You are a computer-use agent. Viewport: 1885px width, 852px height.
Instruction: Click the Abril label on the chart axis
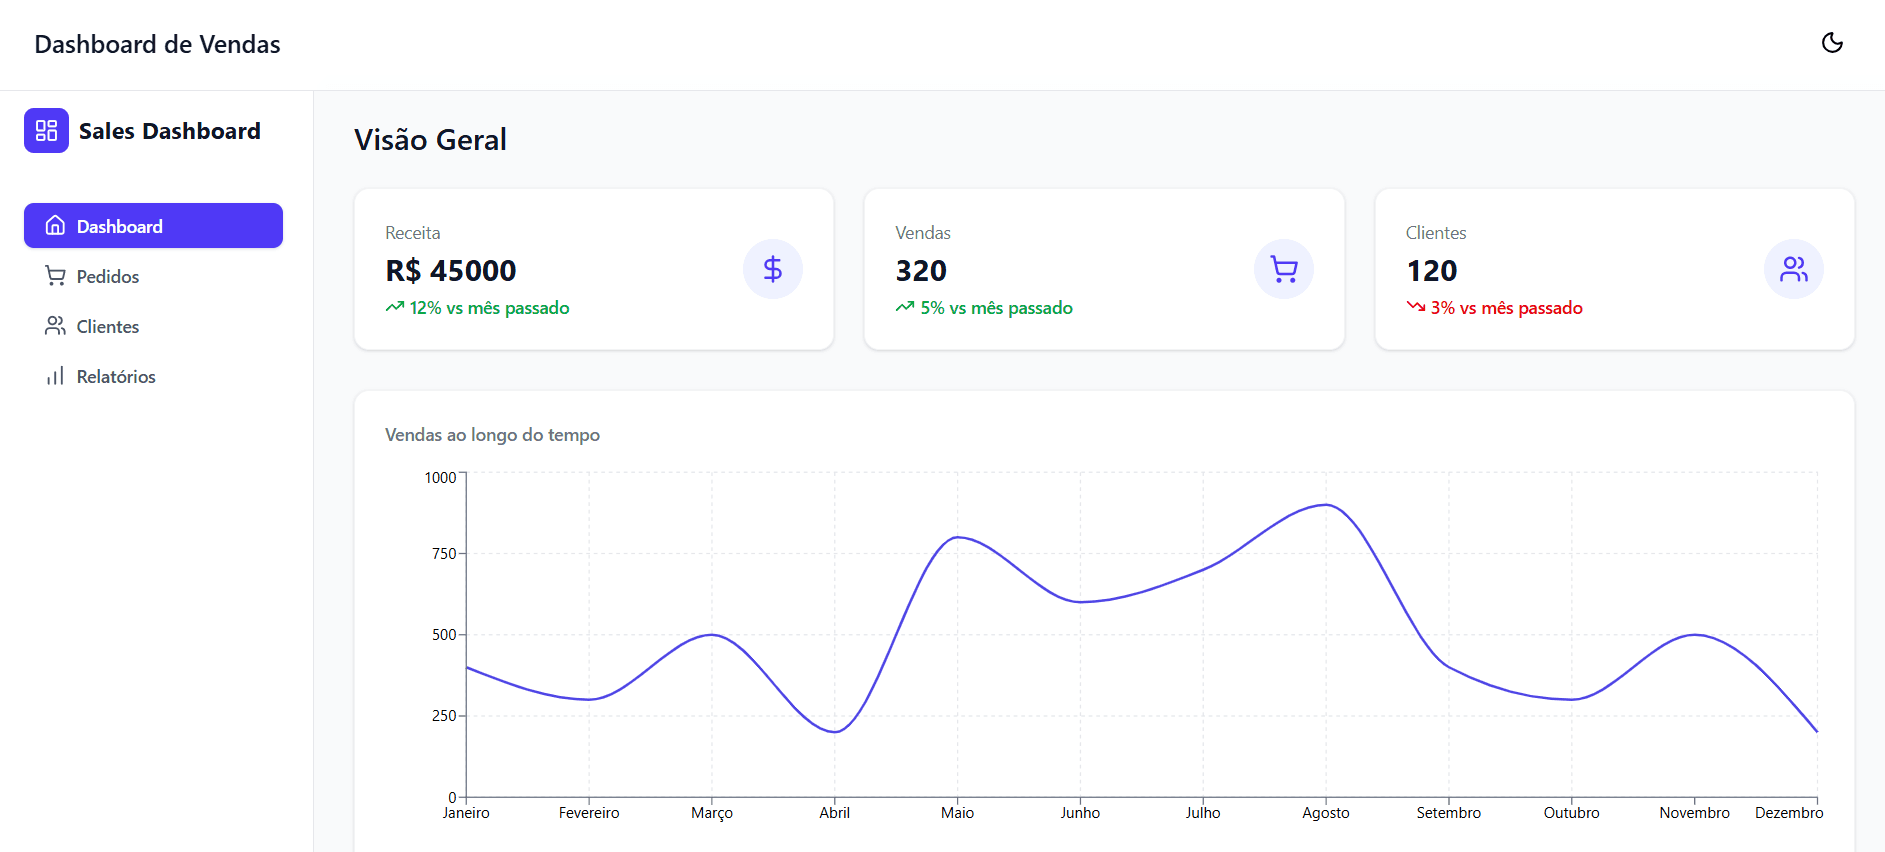point(834,813)
